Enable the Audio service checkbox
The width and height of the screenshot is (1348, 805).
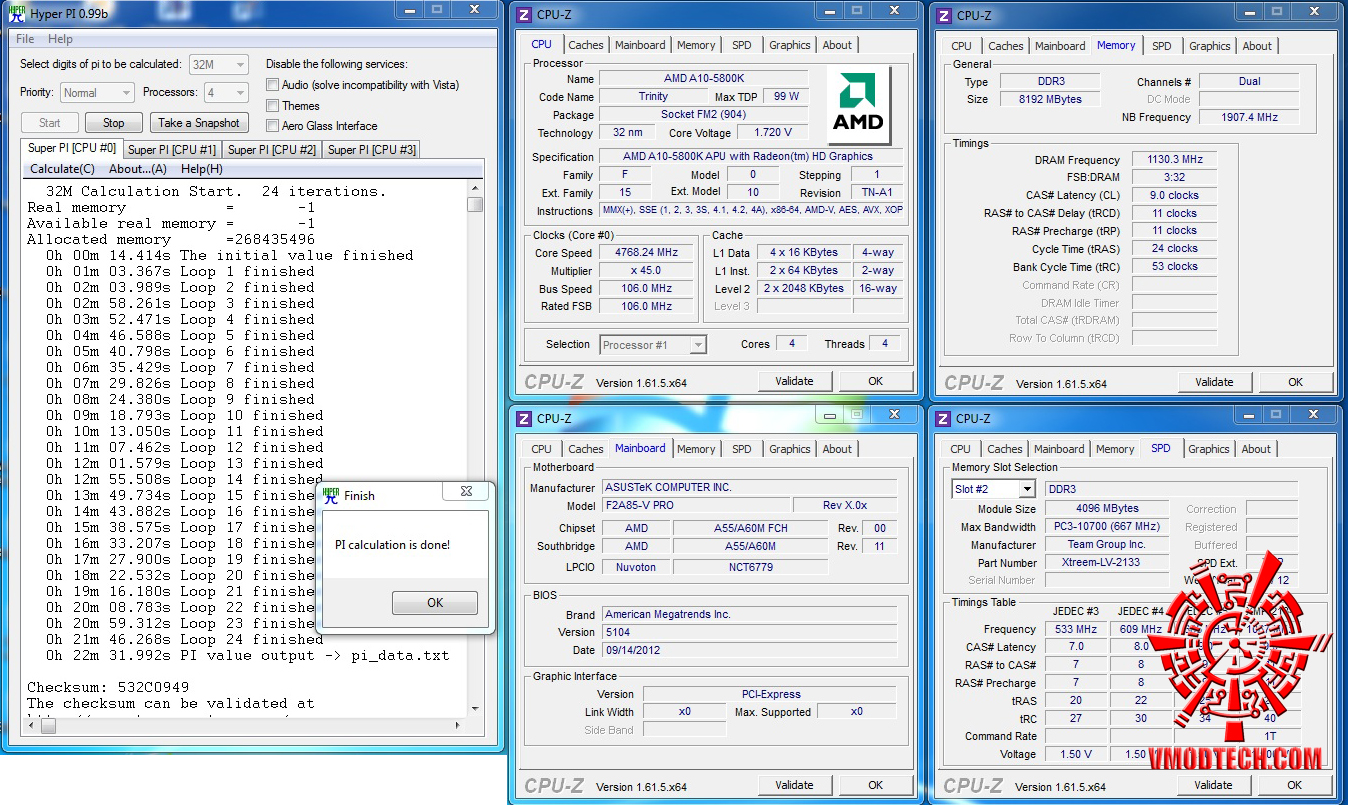272,86
